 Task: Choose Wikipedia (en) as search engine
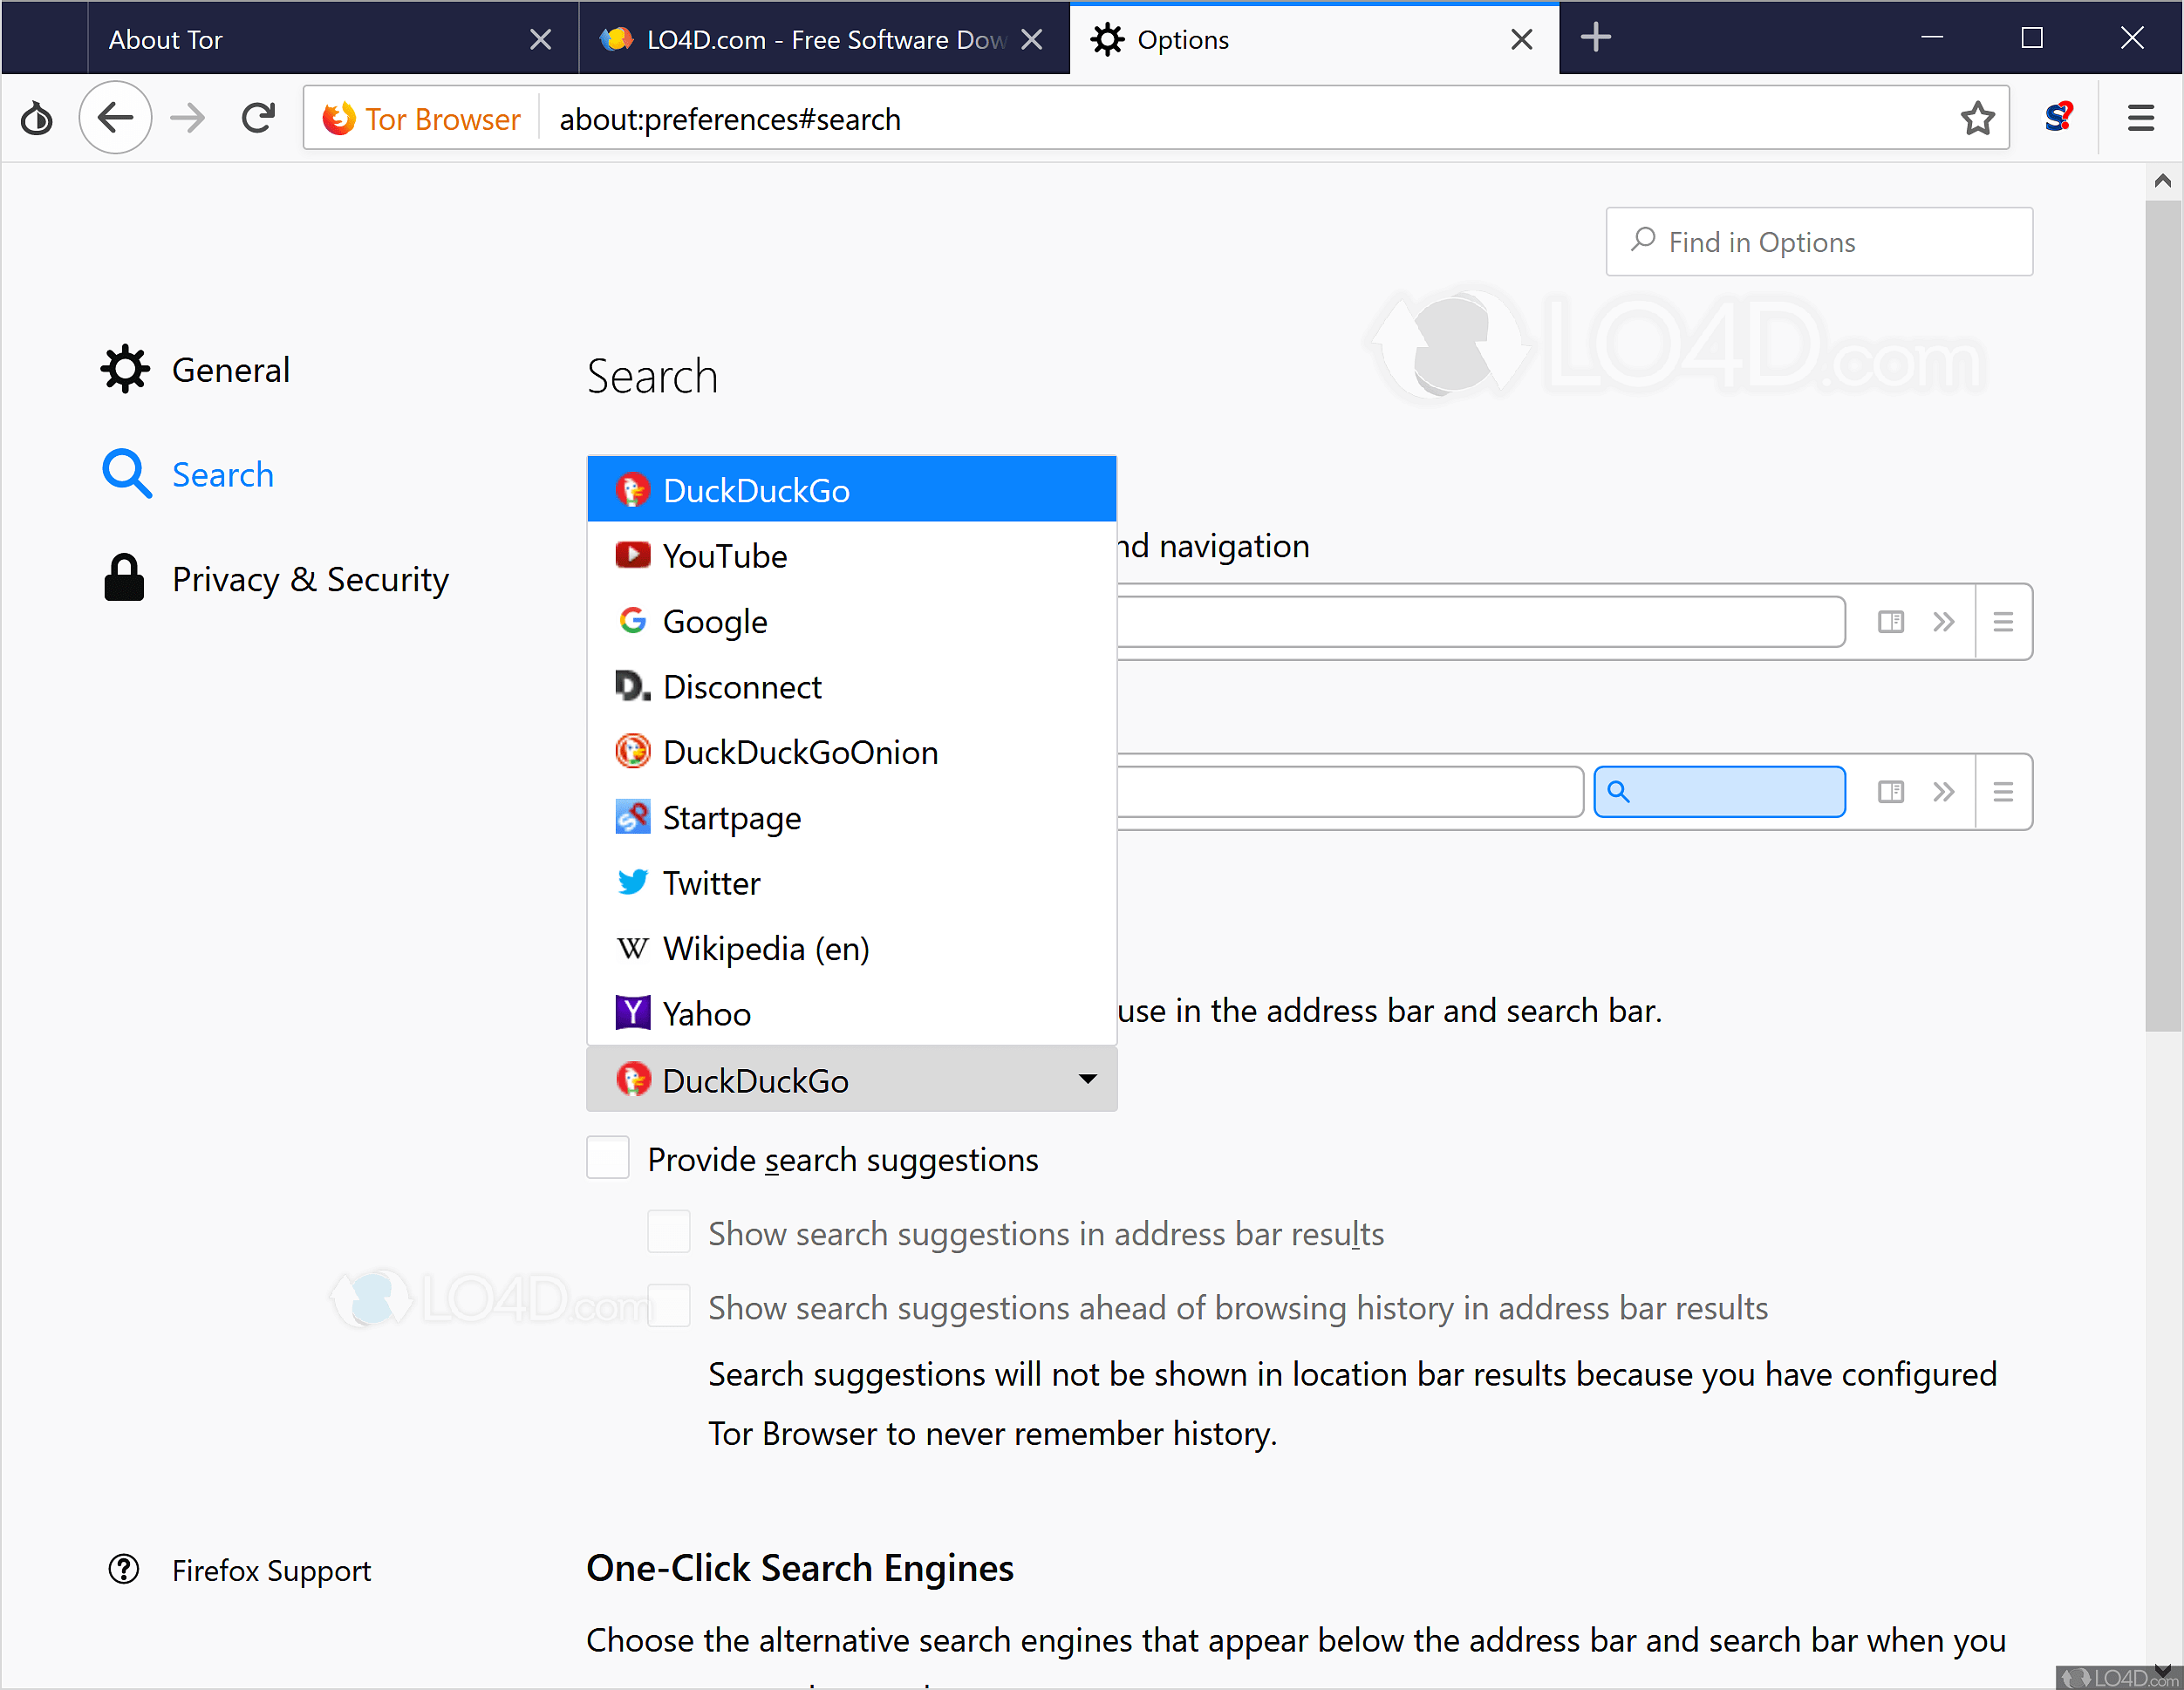(x=766, y=948)
